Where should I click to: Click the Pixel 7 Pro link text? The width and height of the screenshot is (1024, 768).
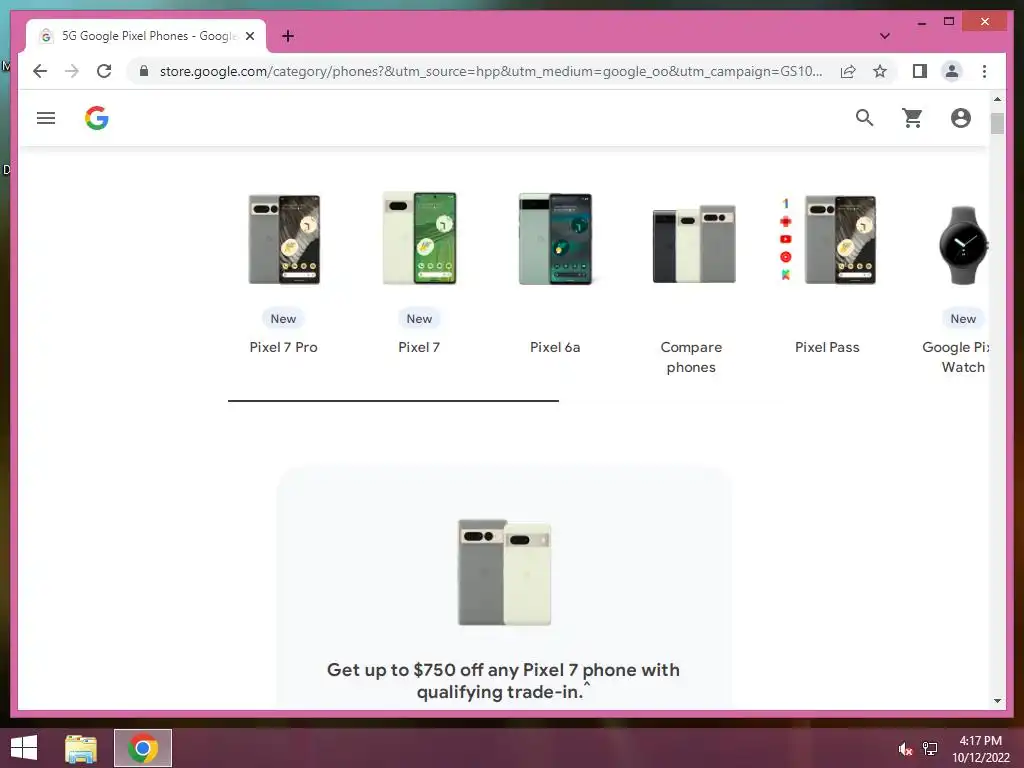[x=283, y=347]
